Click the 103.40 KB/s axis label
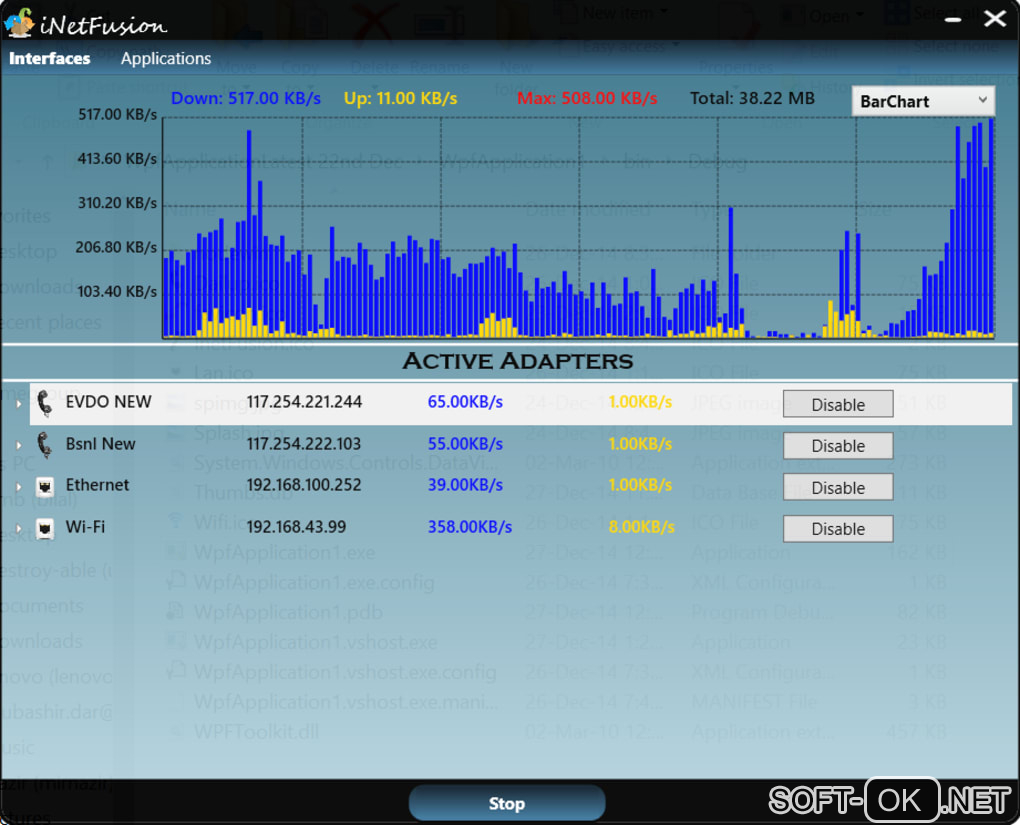Image resolution: width=1020 pixels, height=825 pixels. tap(117, 291)
